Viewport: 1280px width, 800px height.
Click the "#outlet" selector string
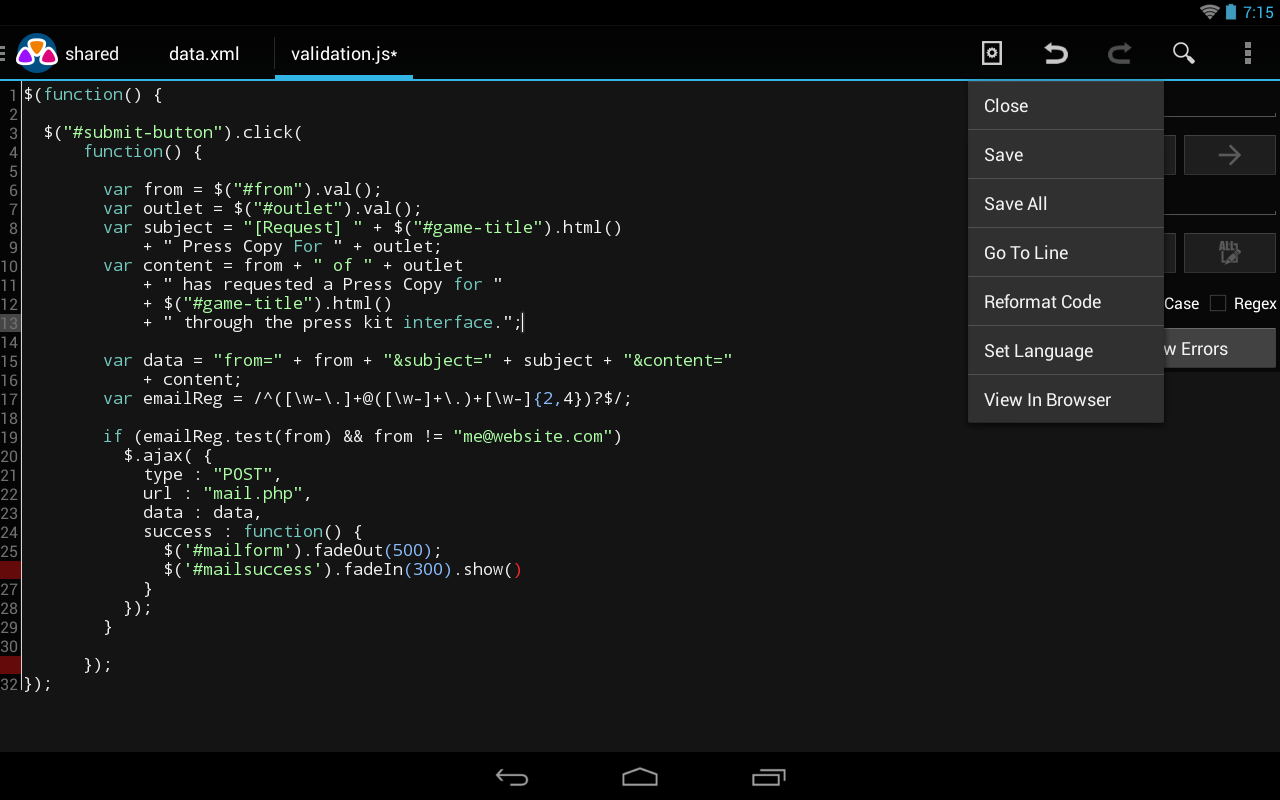(297, 208)
